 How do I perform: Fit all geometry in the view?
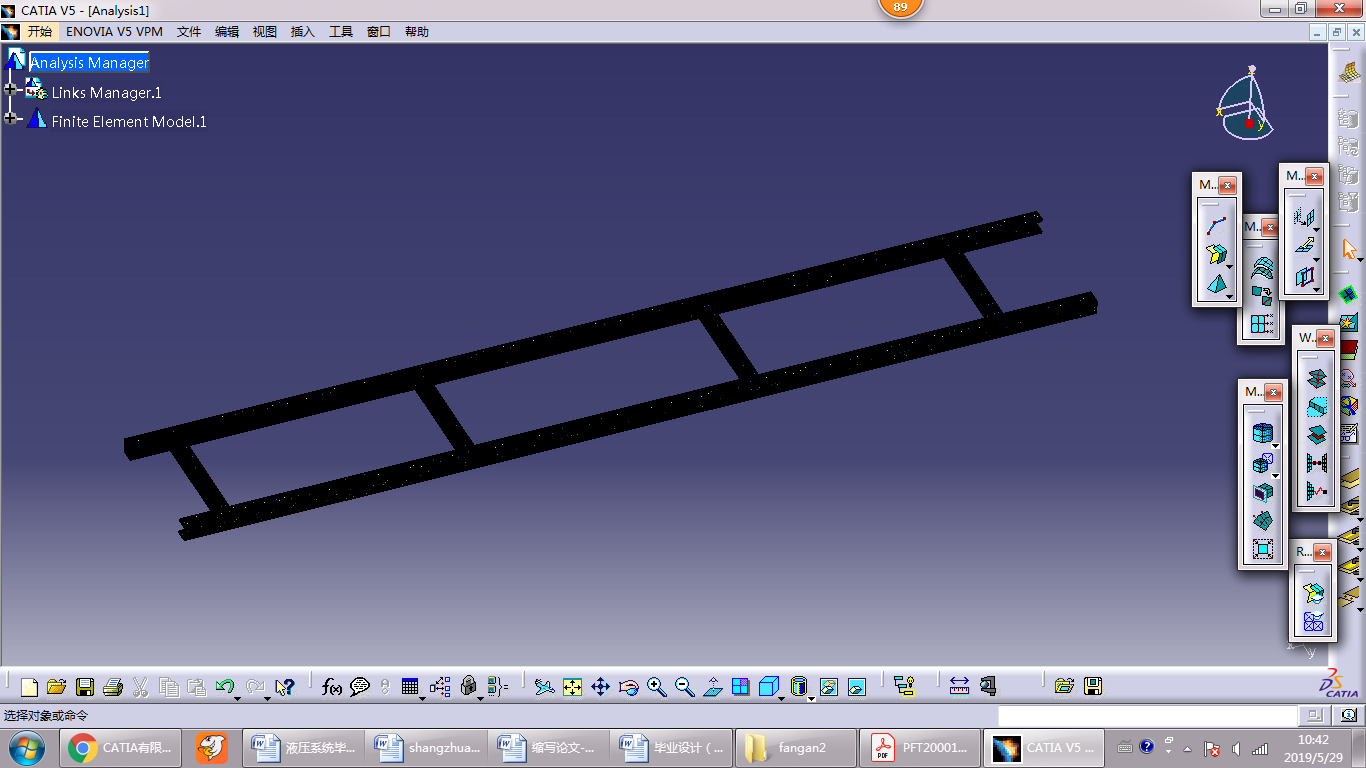tap(572, 687)
